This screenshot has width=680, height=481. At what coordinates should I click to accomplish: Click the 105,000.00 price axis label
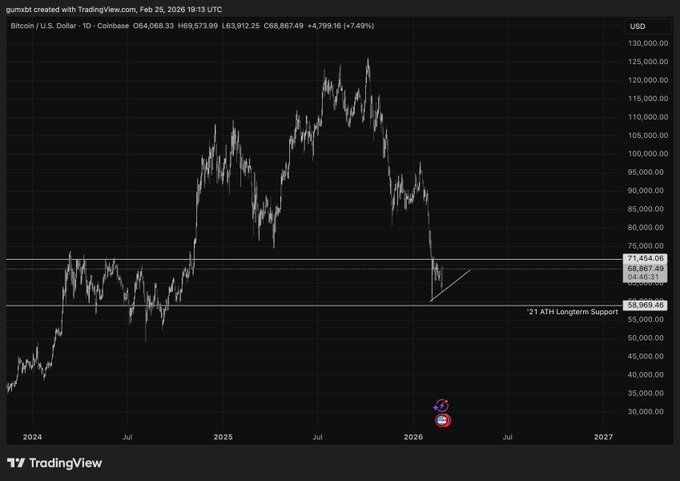tap(648, 135)
